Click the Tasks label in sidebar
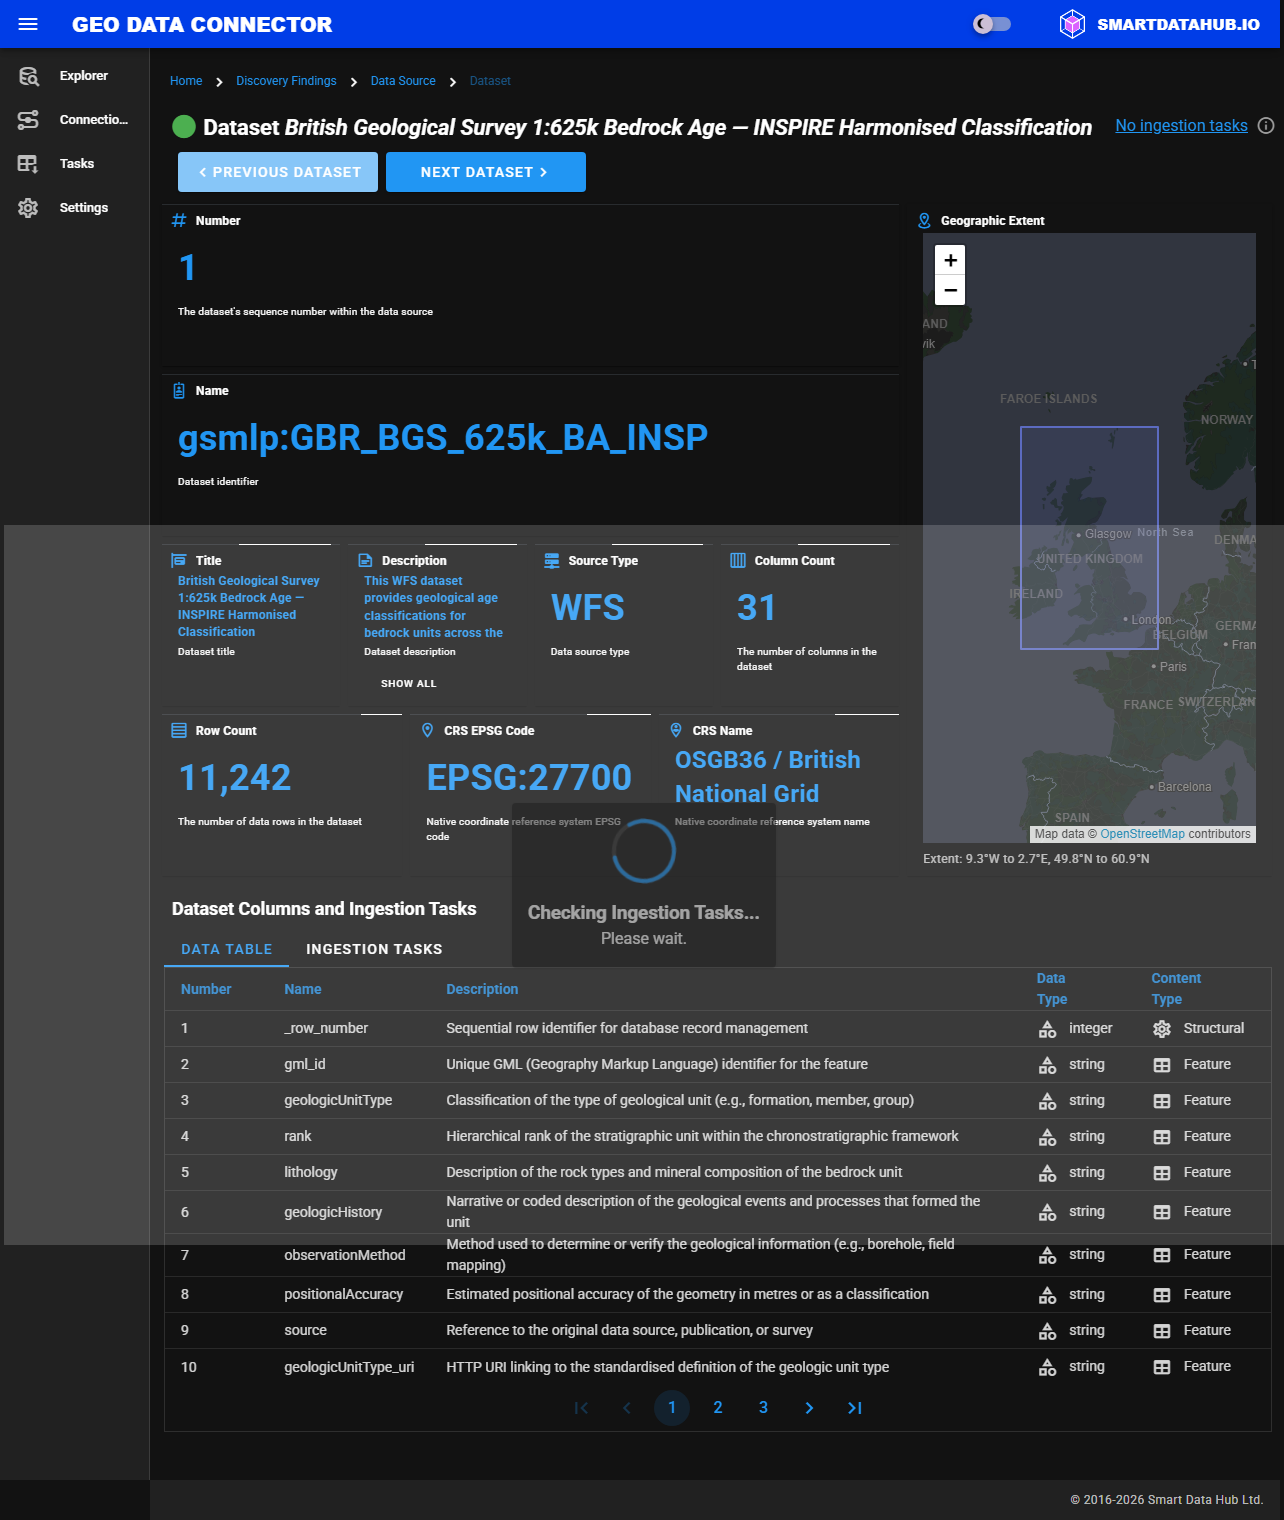Viewport: 1284px width, 1520px height. tap(77, 164)
